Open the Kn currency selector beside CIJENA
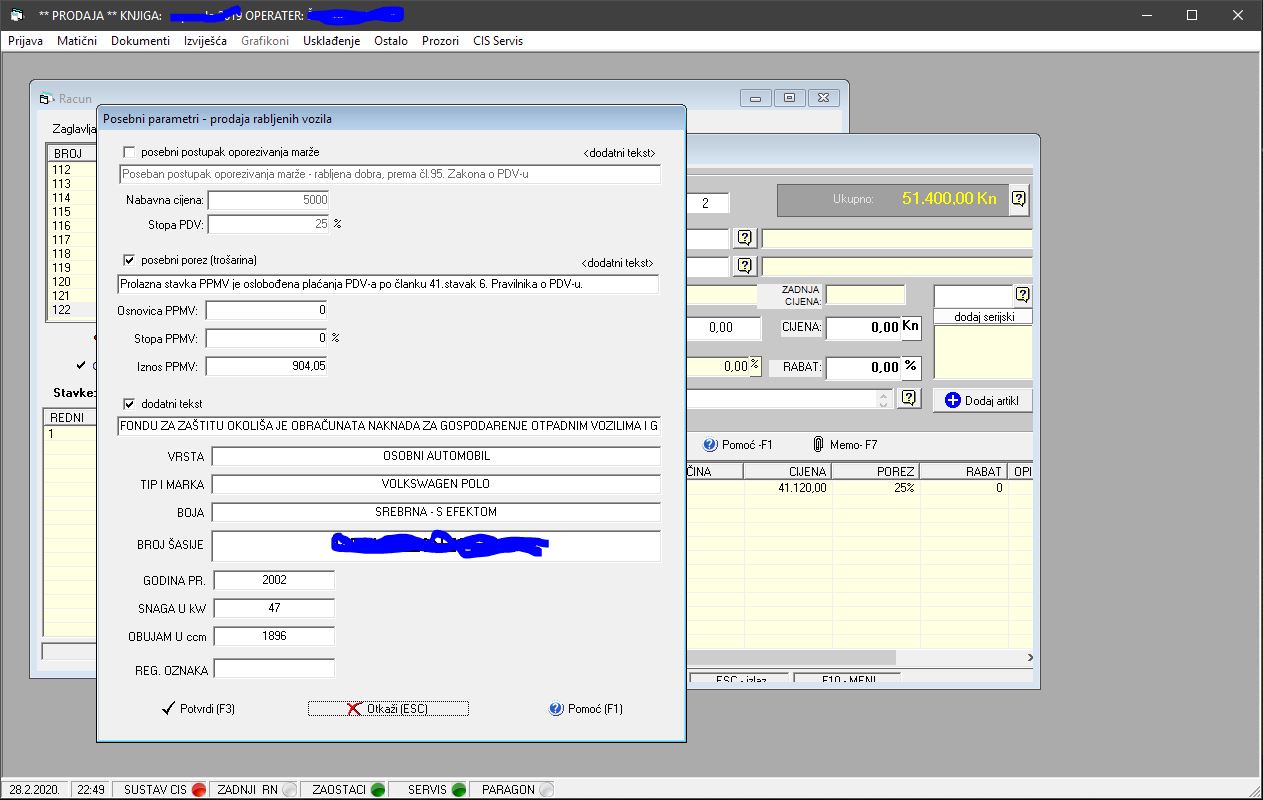 910,327
